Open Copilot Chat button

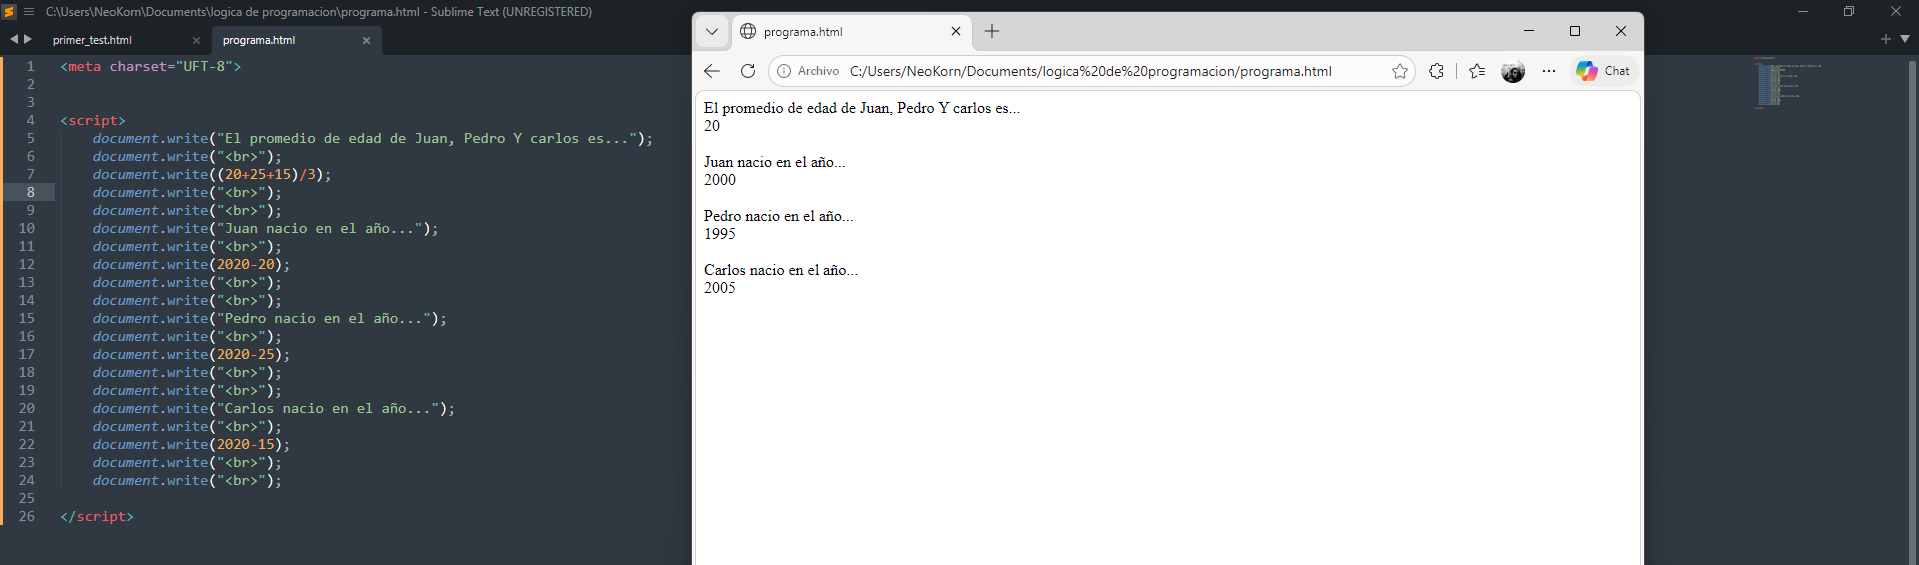[1604, 71]
